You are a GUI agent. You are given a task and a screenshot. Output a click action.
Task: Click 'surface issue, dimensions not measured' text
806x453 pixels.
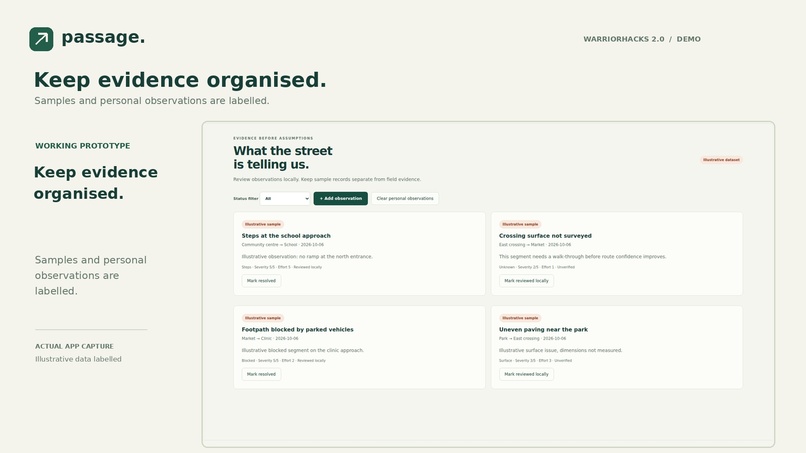pos(575,350)
